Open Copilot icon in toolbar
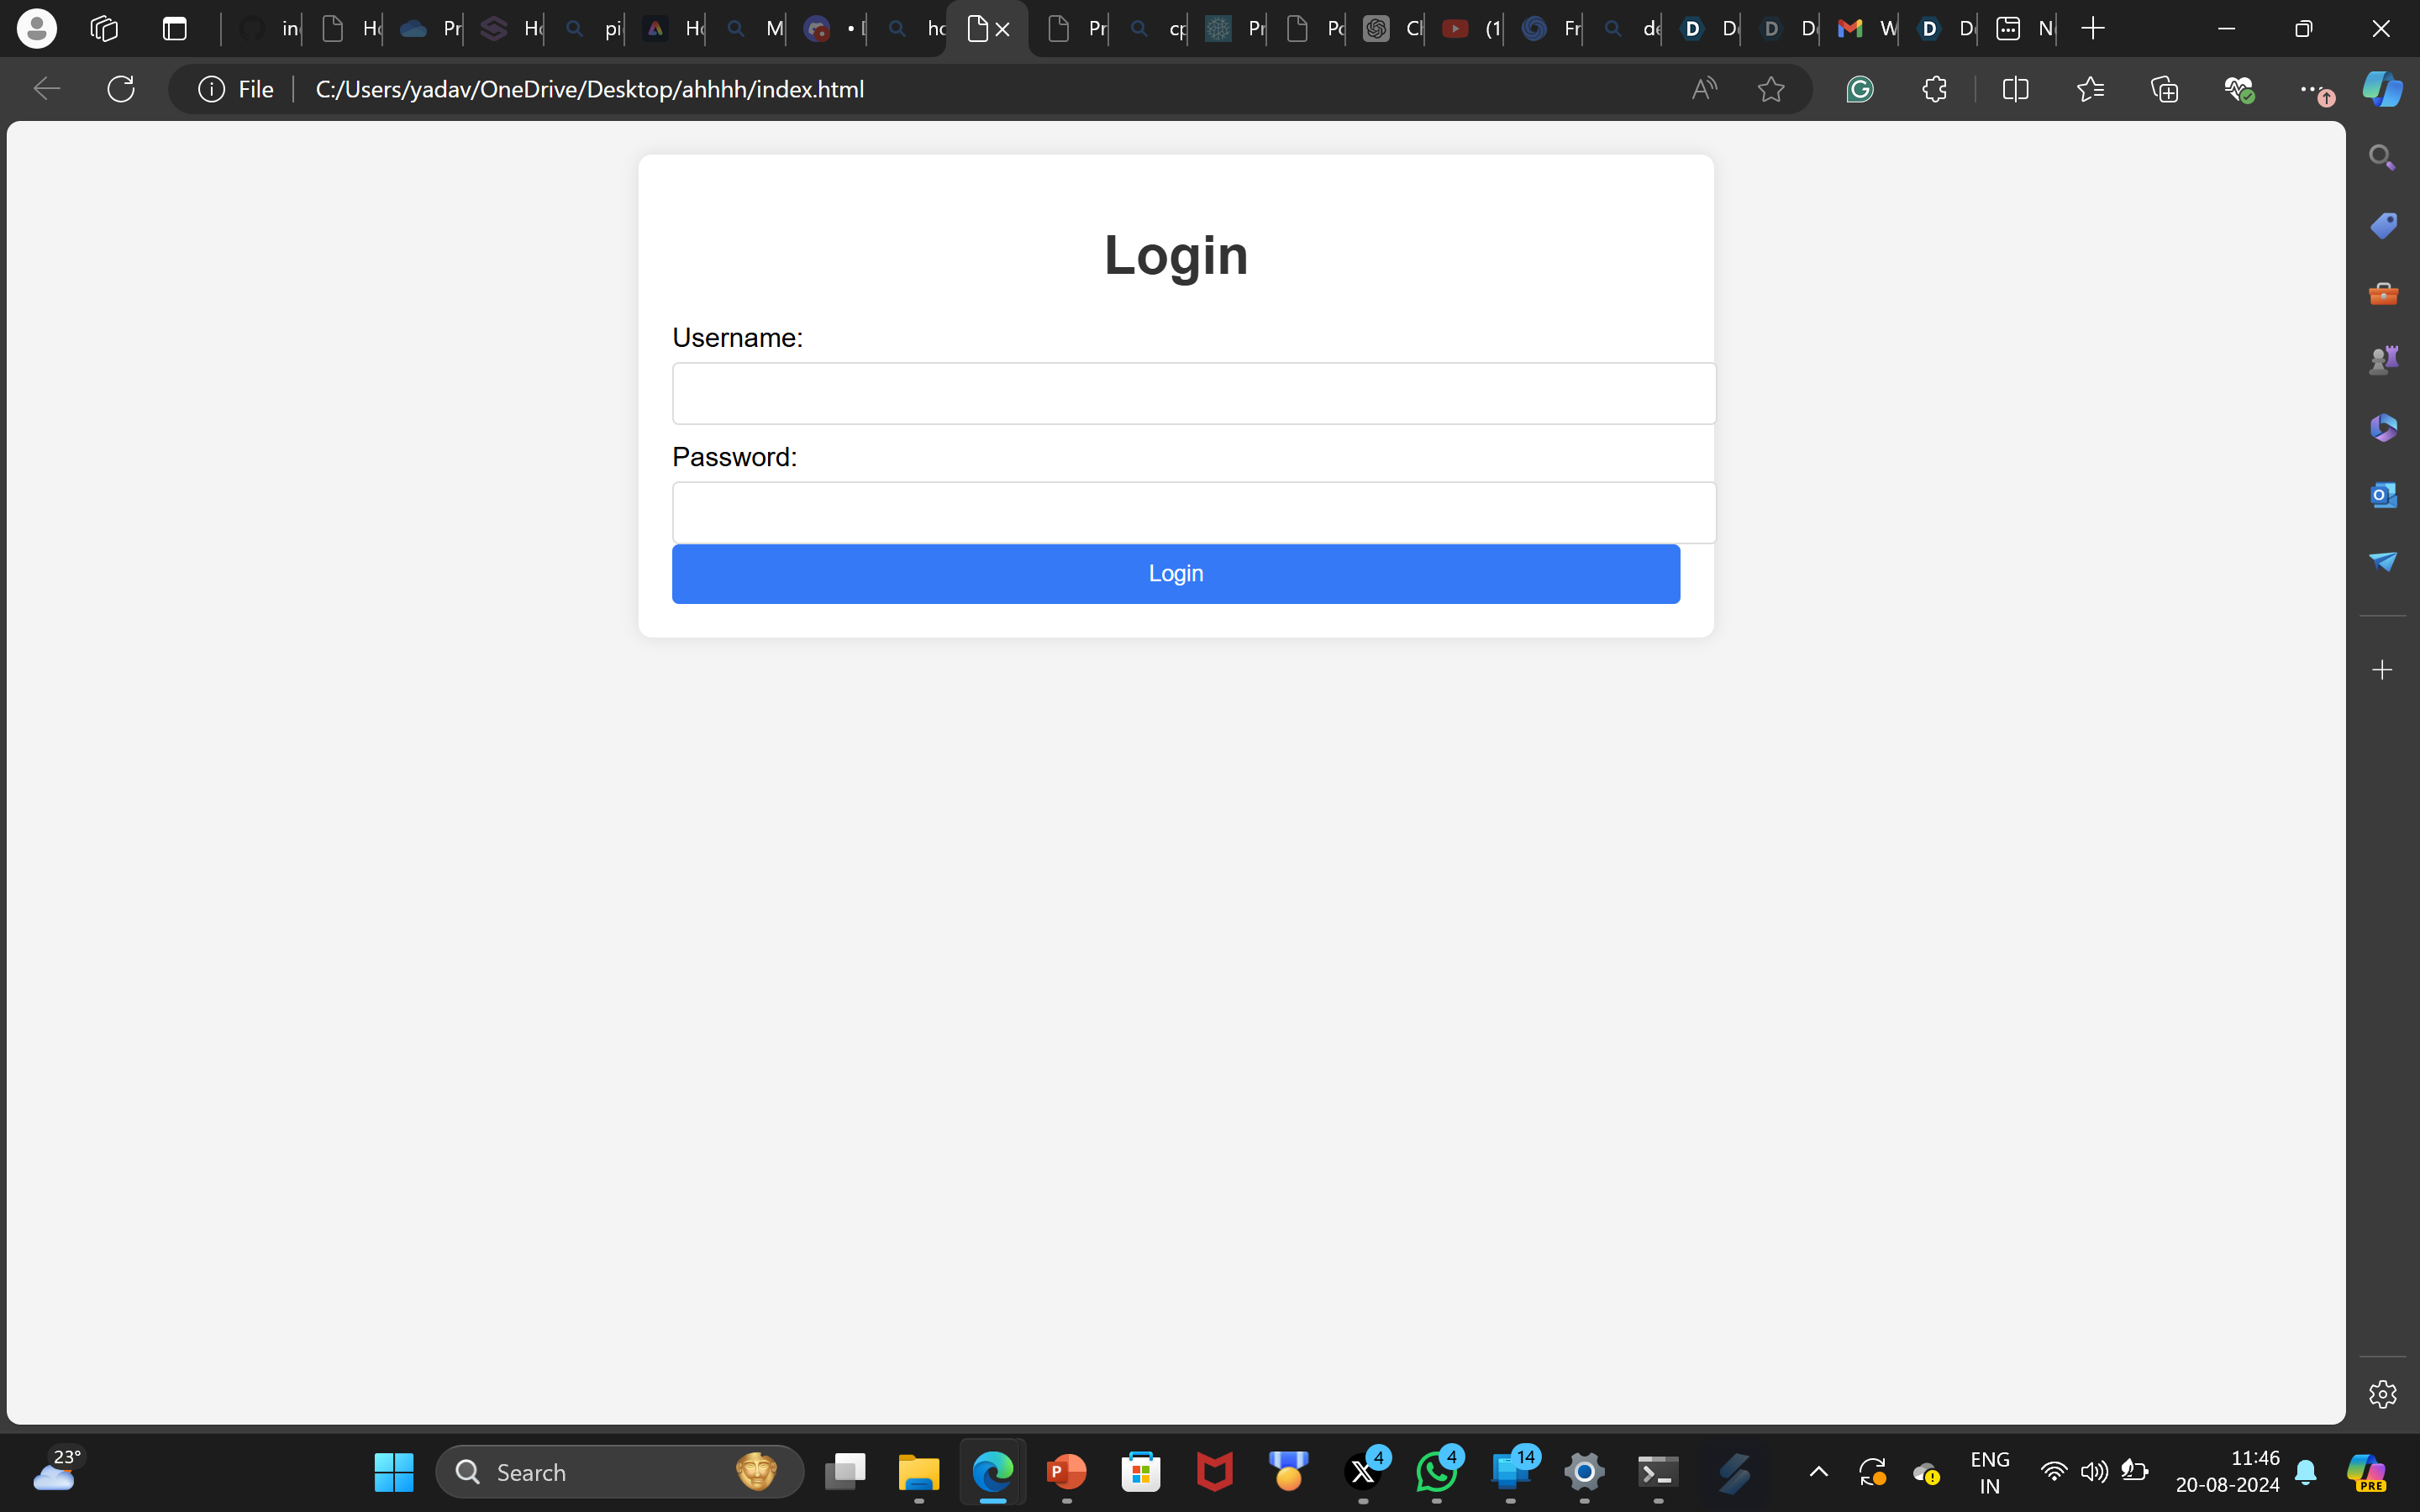 click(x=2382, y=89)
